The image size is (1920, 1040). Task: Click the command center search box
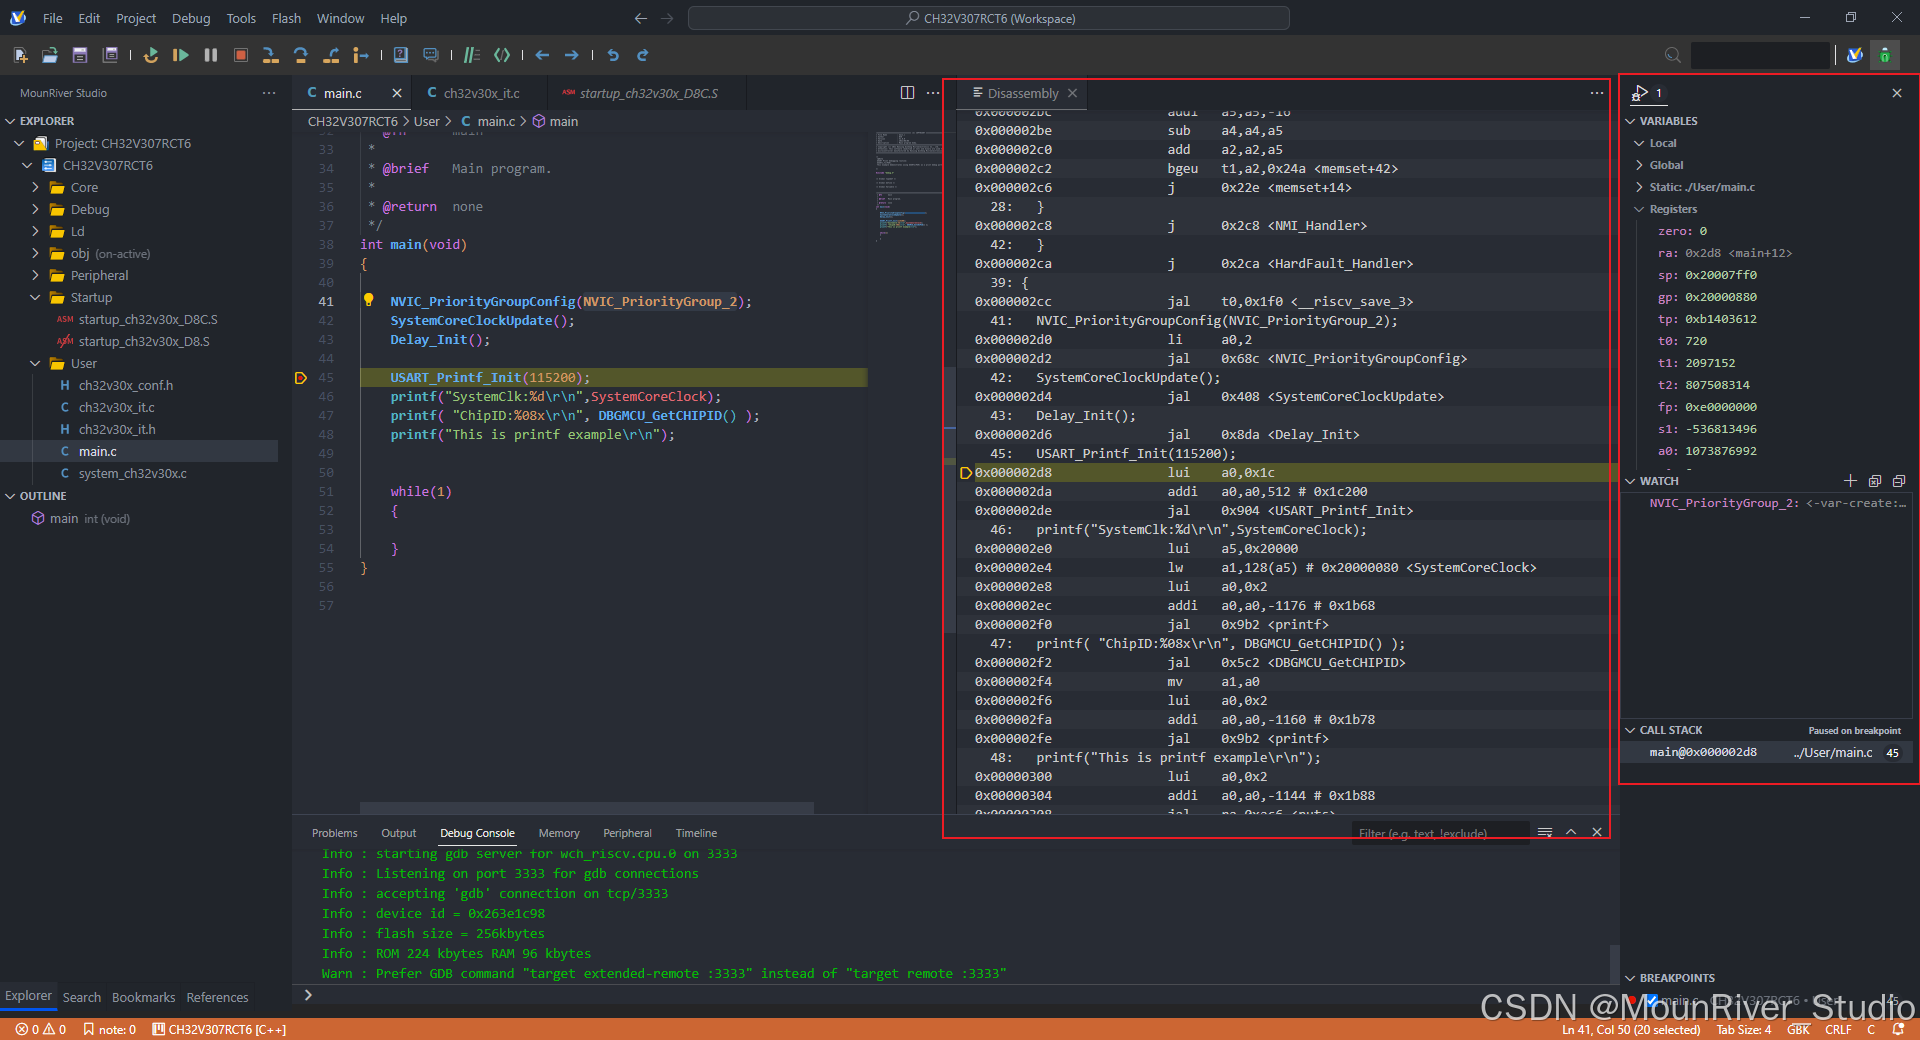(x=988, y=18)
